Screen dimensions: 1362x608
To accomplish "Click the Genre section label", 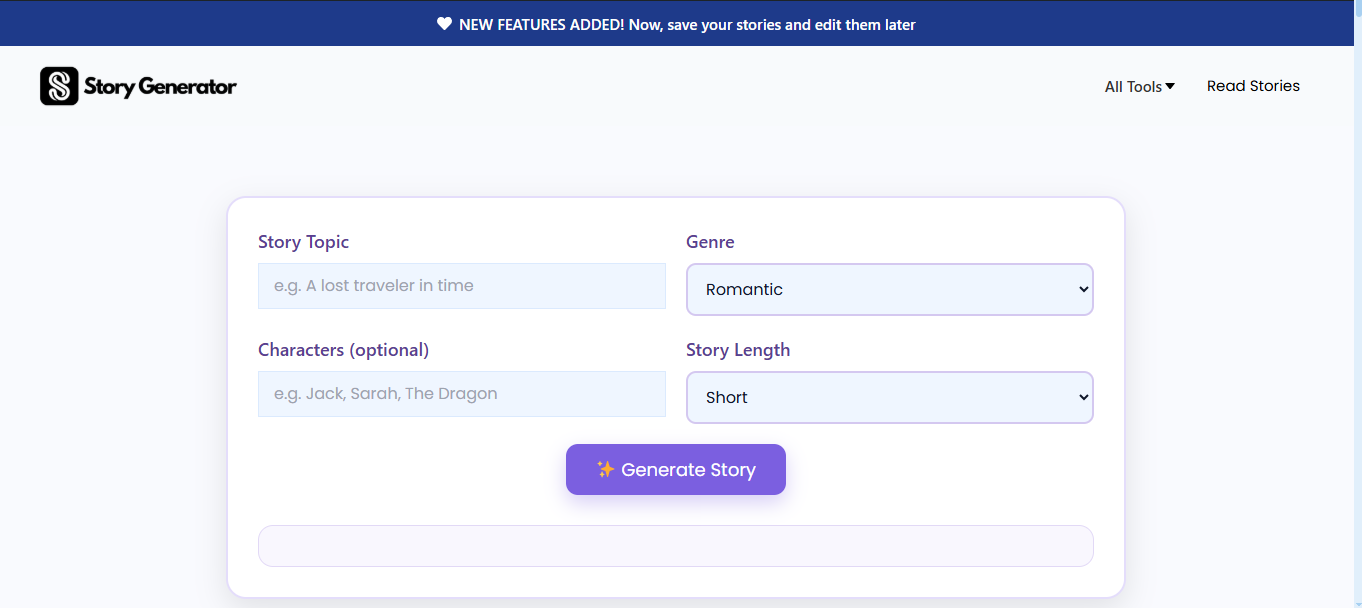I will coord(710,242).
